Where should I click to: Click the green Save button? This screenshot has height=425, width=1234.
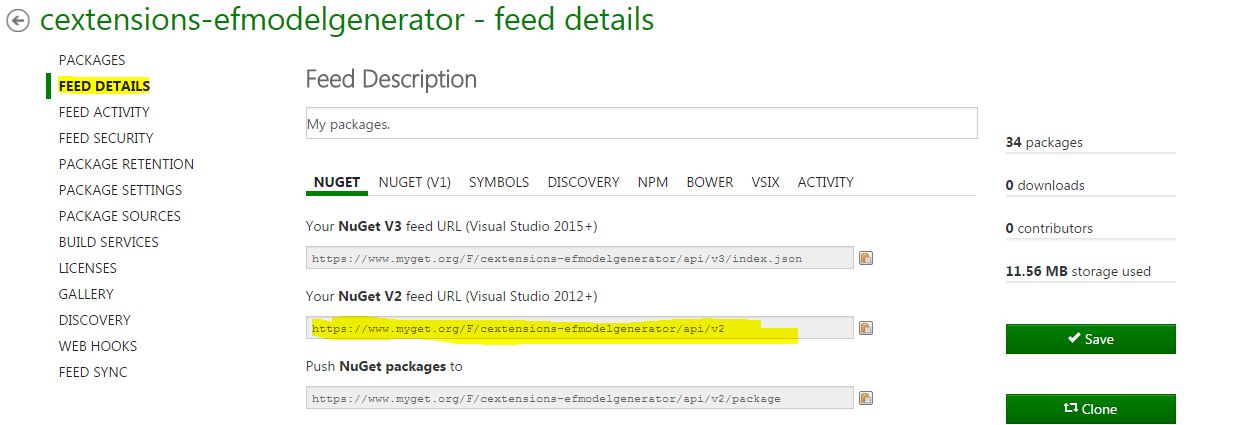(x=1091, y=339)
